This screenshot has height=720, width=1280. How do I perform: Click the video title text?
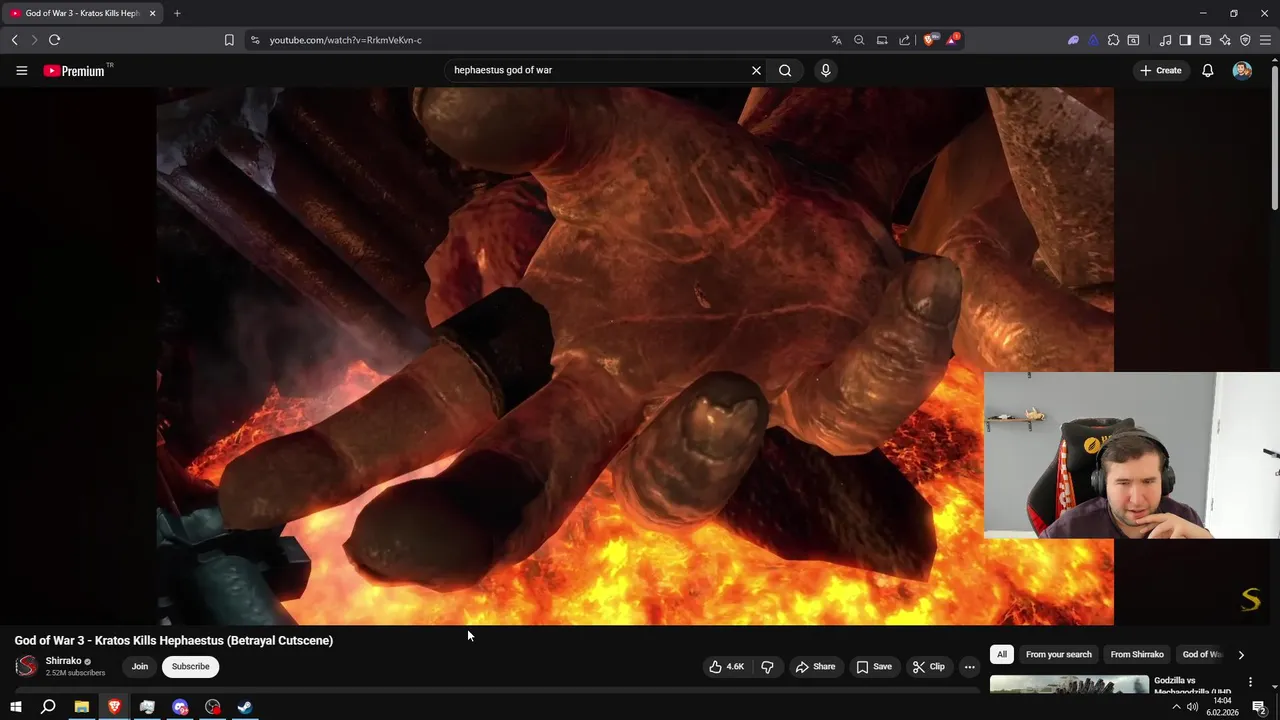click(x=173, y=640)
